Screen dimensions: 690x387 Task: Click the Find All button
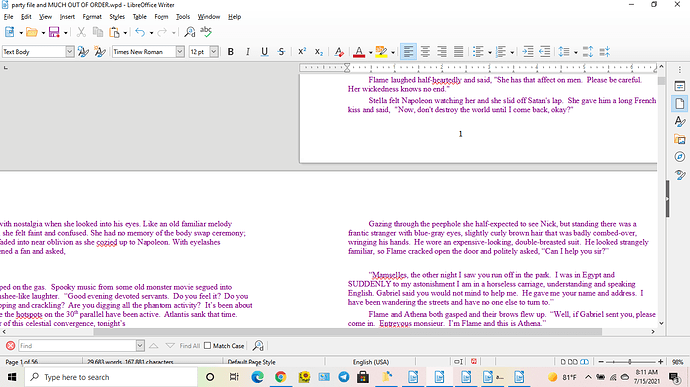coord(190,346)
